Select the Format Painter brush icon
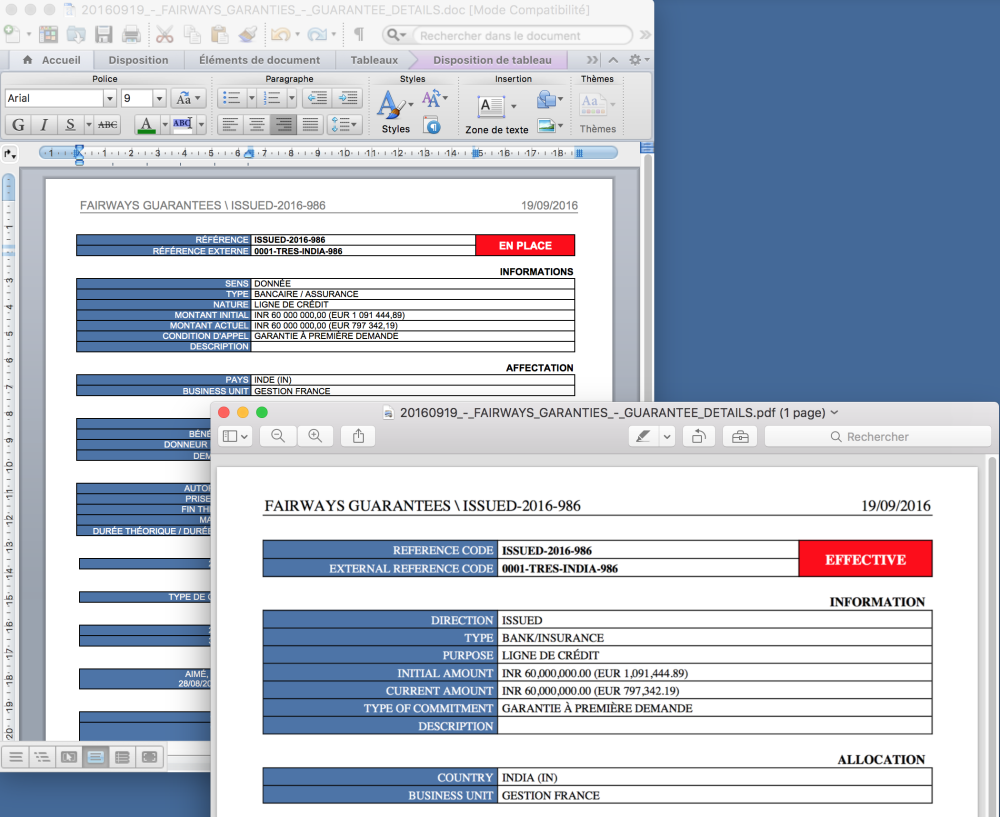1000x817 pixels. 247,34
